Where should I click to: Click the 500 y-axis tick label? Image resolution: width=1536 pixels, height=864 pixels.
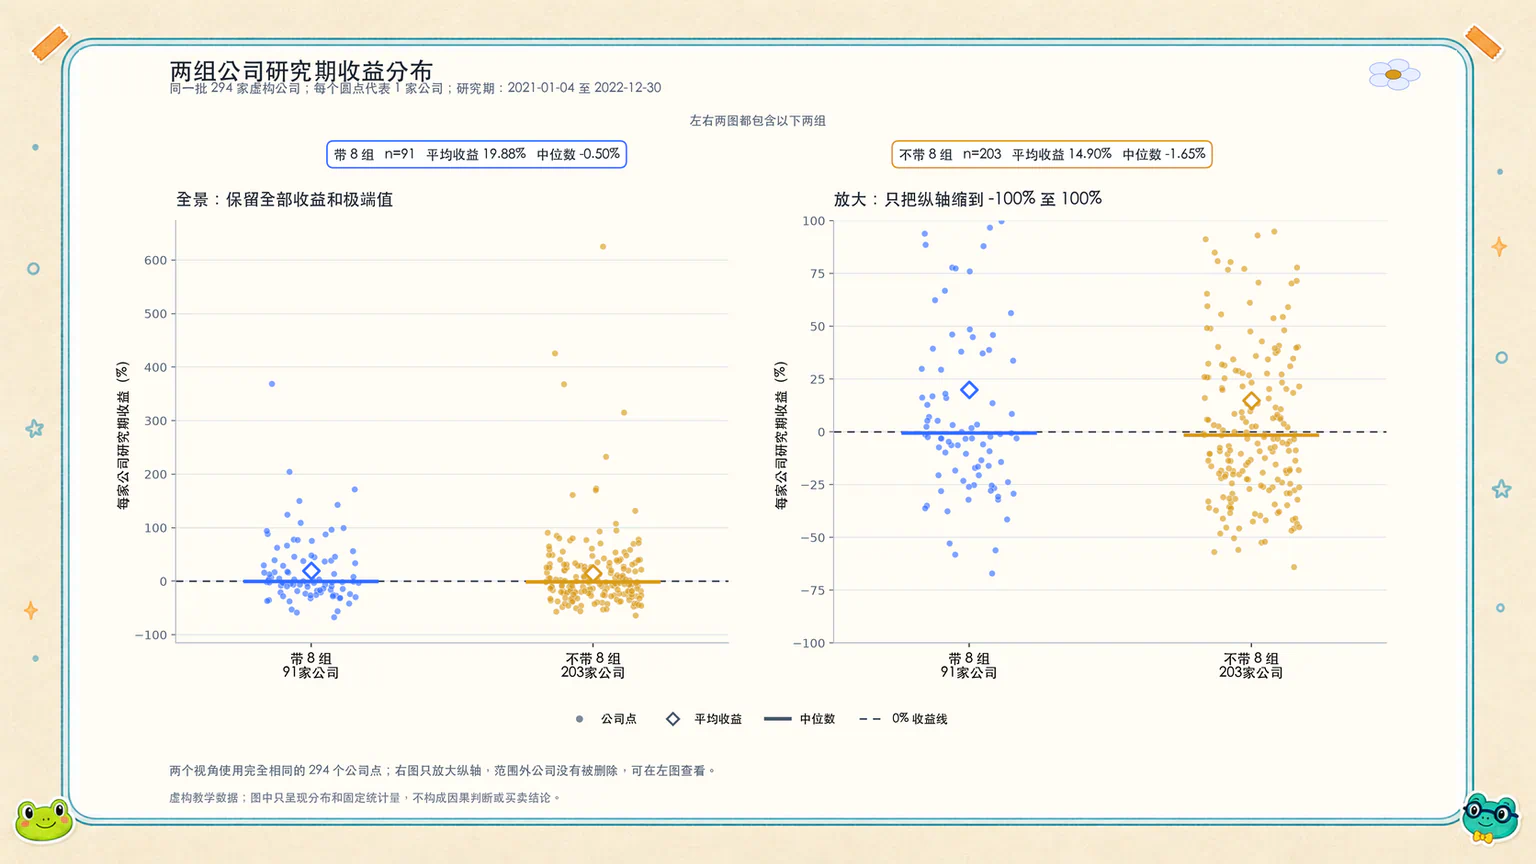(156, 314)
